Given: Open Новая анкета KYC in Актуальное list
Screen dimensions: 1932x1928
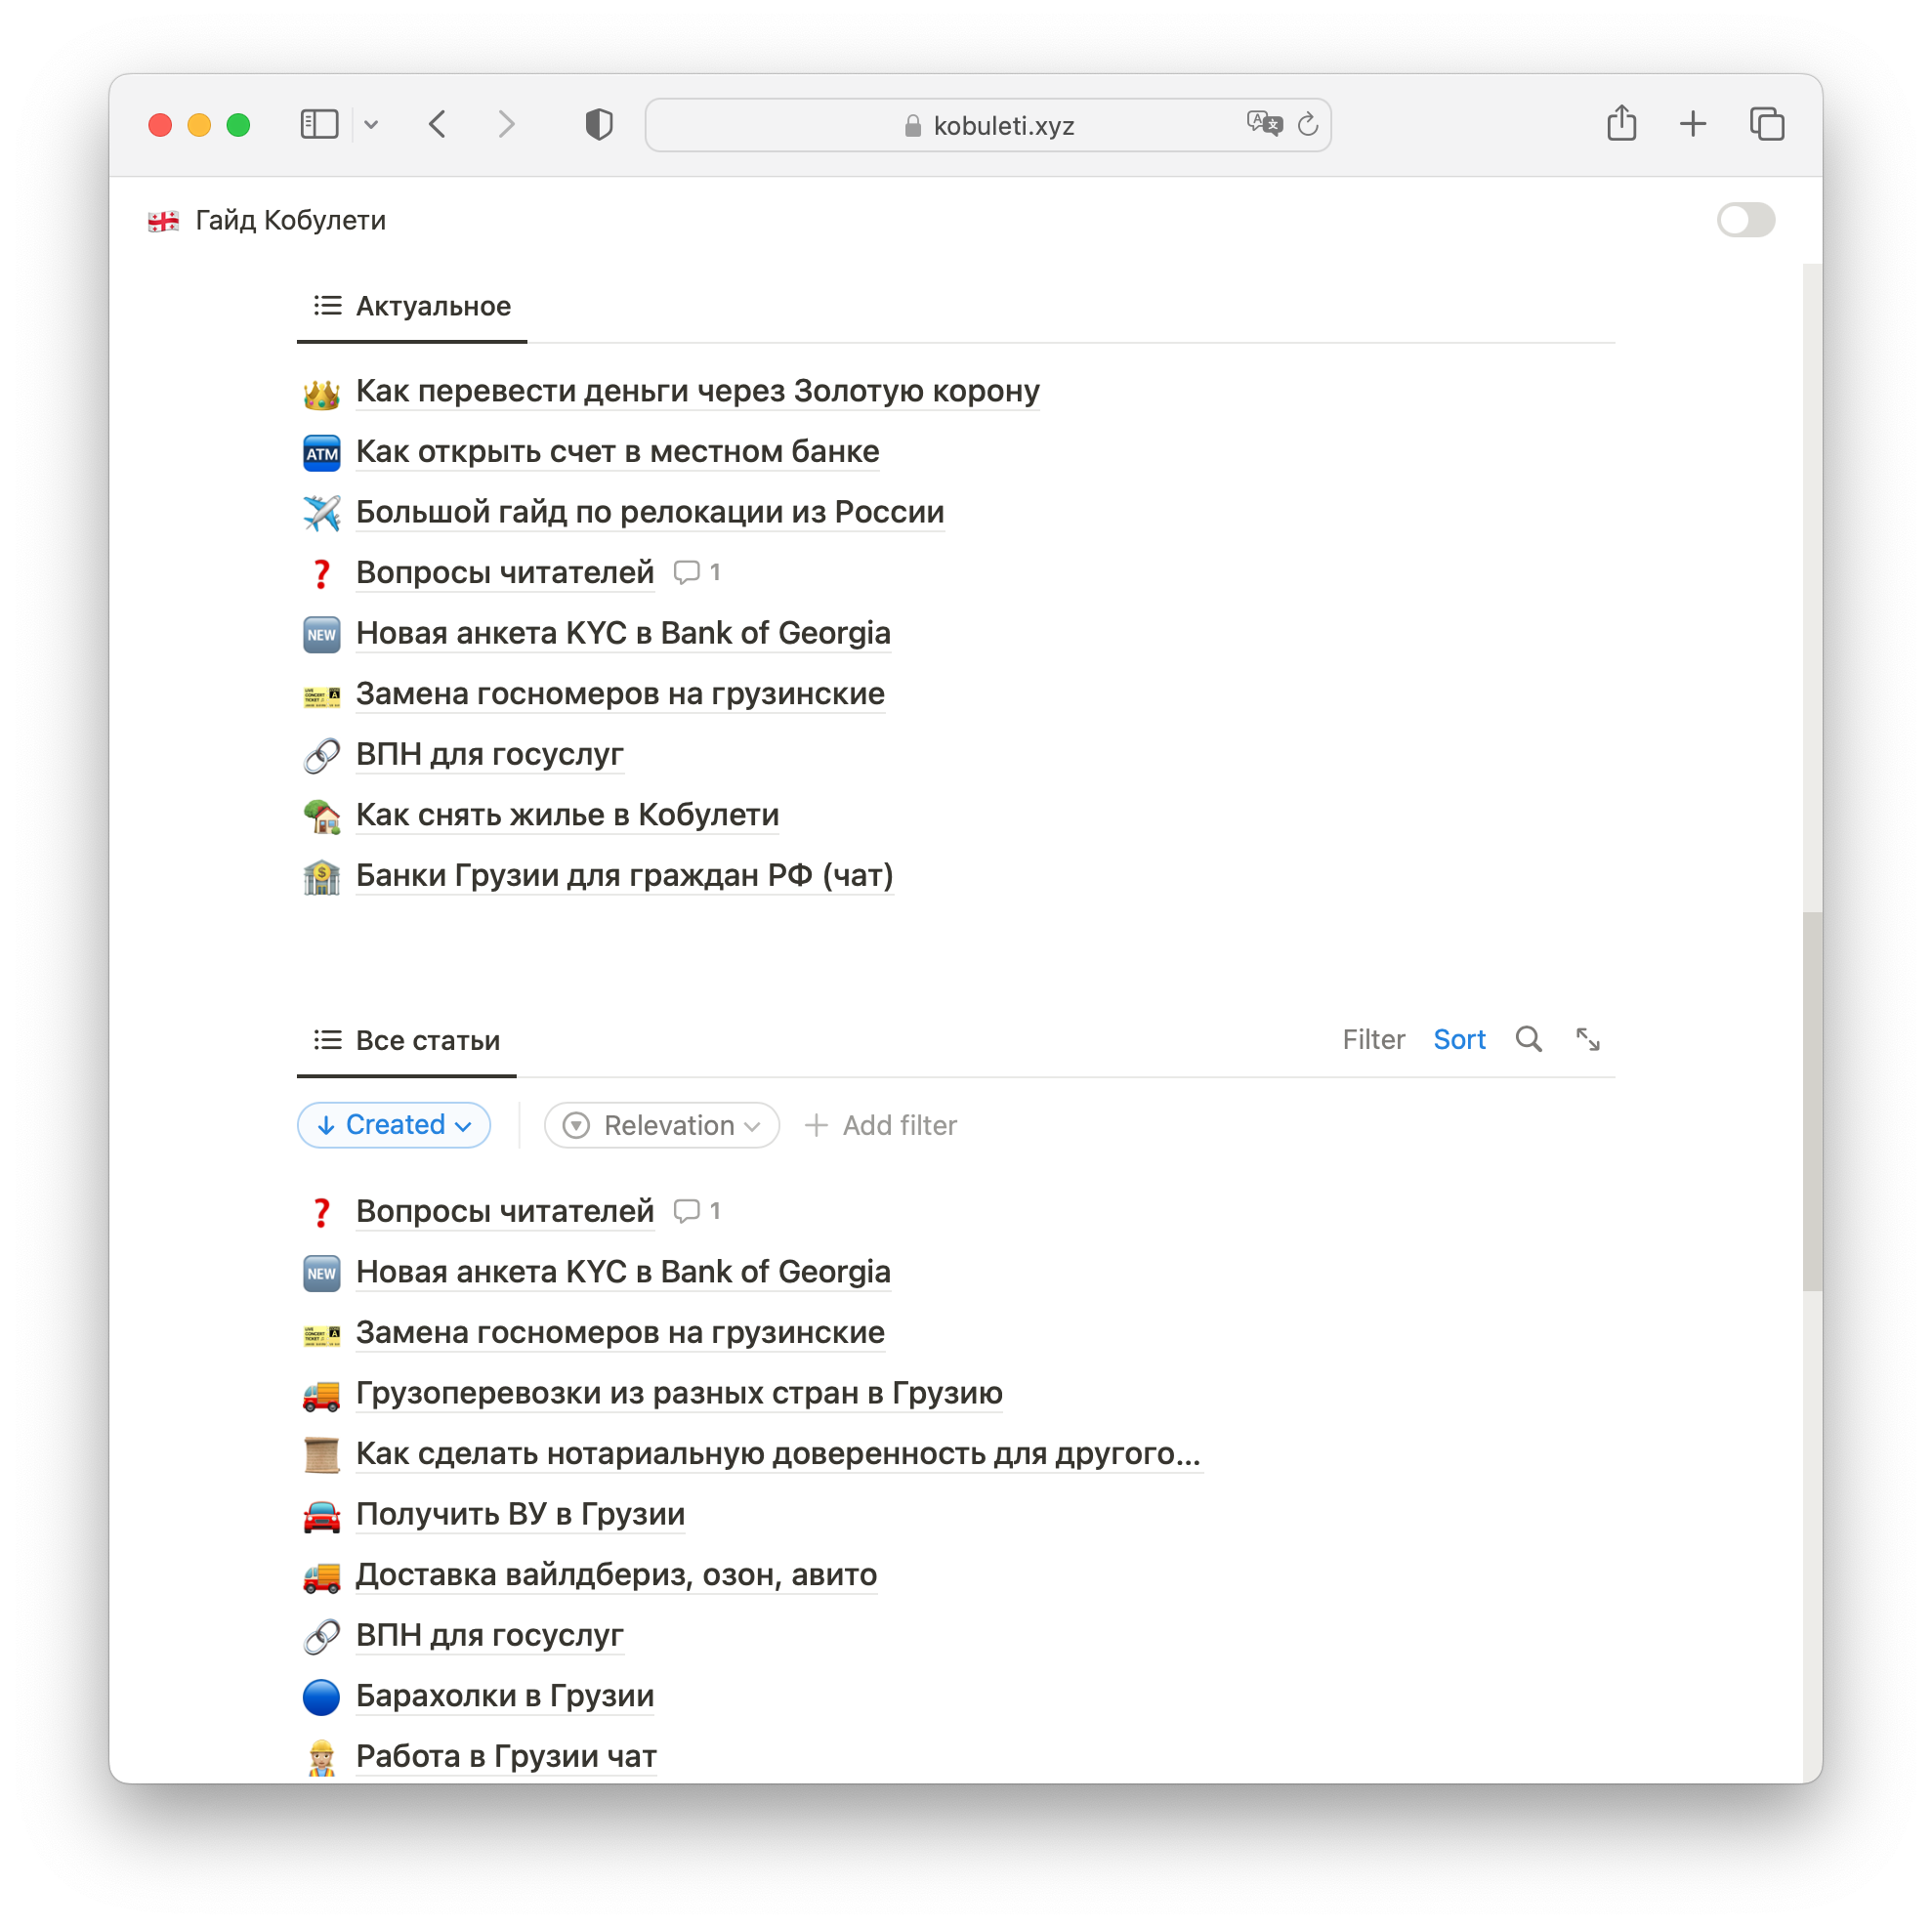Looking at the screenshot, I should (623, 633).
